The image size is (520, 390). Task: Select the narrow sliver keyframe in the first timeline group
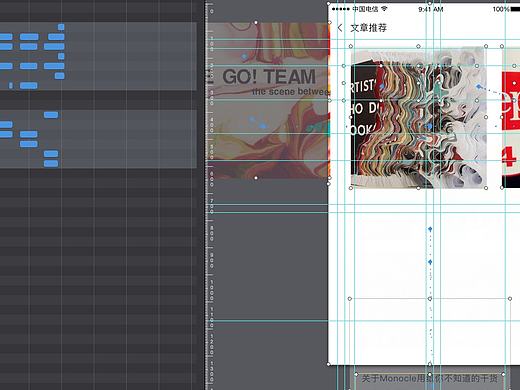[11, 86]
